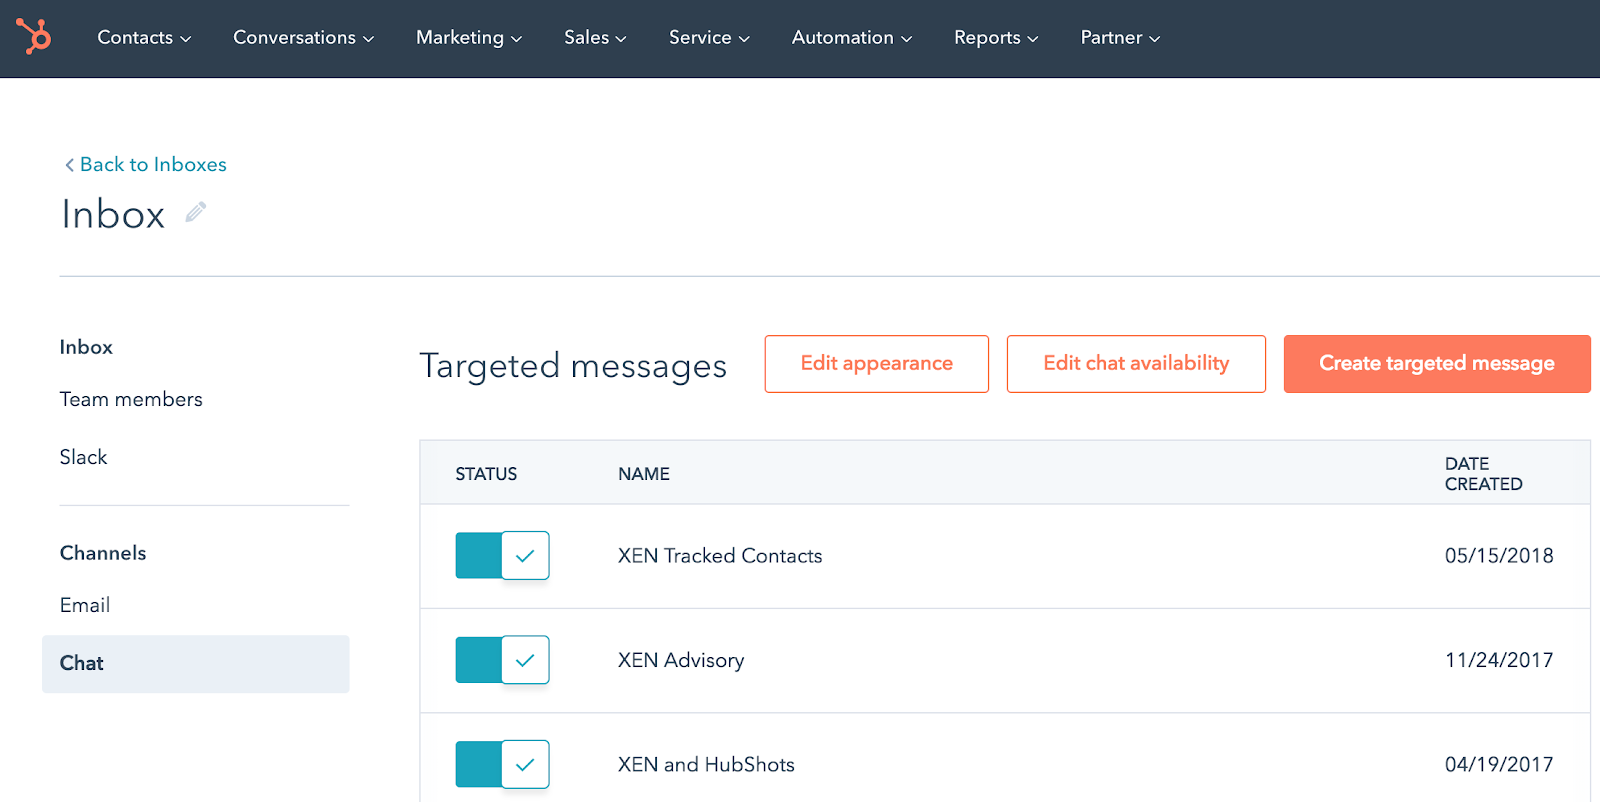
Task: Click the Edit appearance button
Action: click(877, 364)
